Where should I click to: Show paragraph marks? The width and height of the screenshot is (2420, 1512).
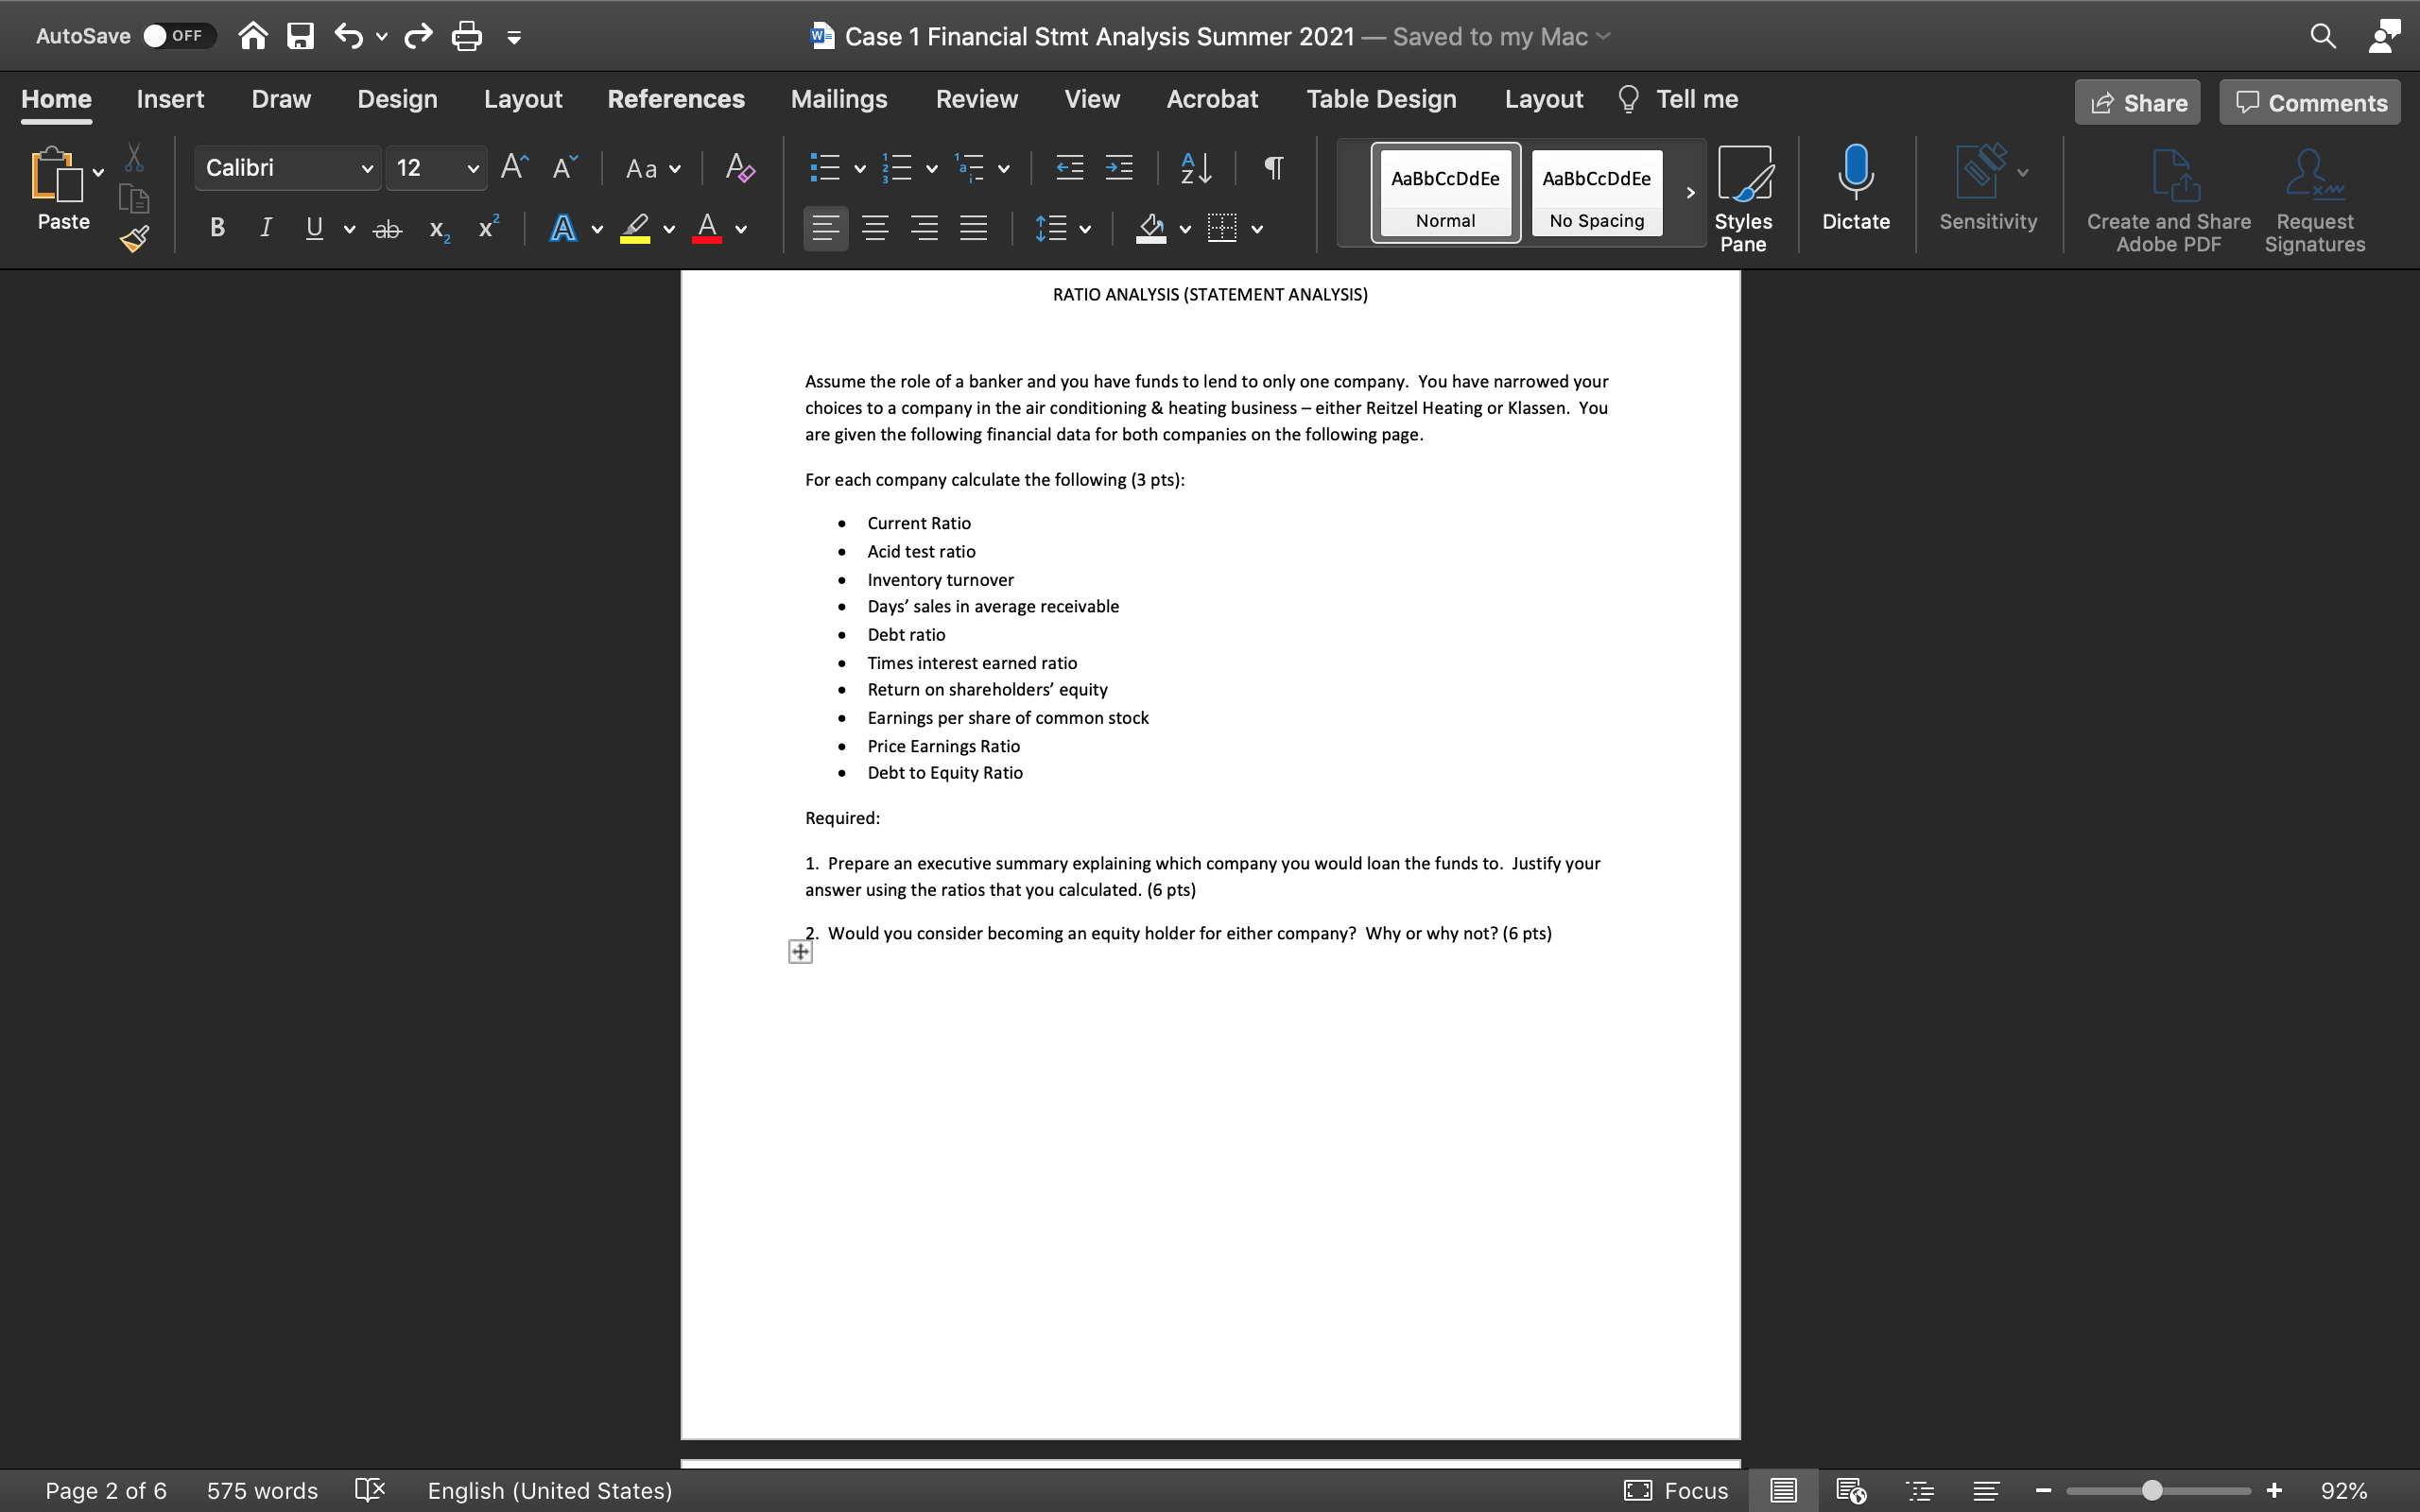(x=1272, y=168)
